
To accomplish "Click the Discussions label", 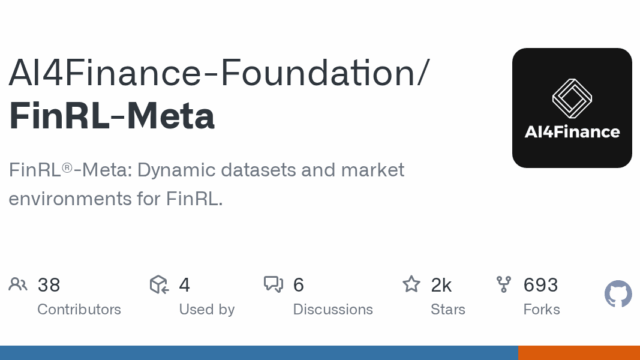I will pos(333,309).
